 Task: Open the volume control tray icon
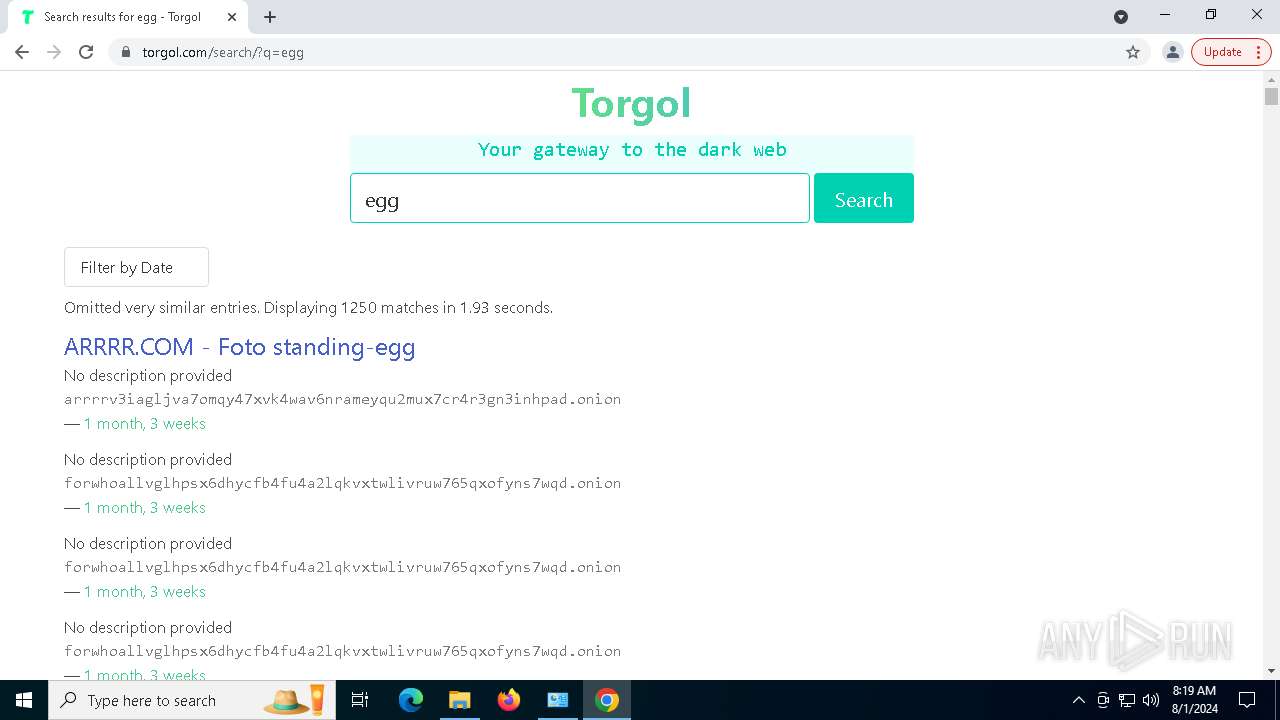(1151, 700)
